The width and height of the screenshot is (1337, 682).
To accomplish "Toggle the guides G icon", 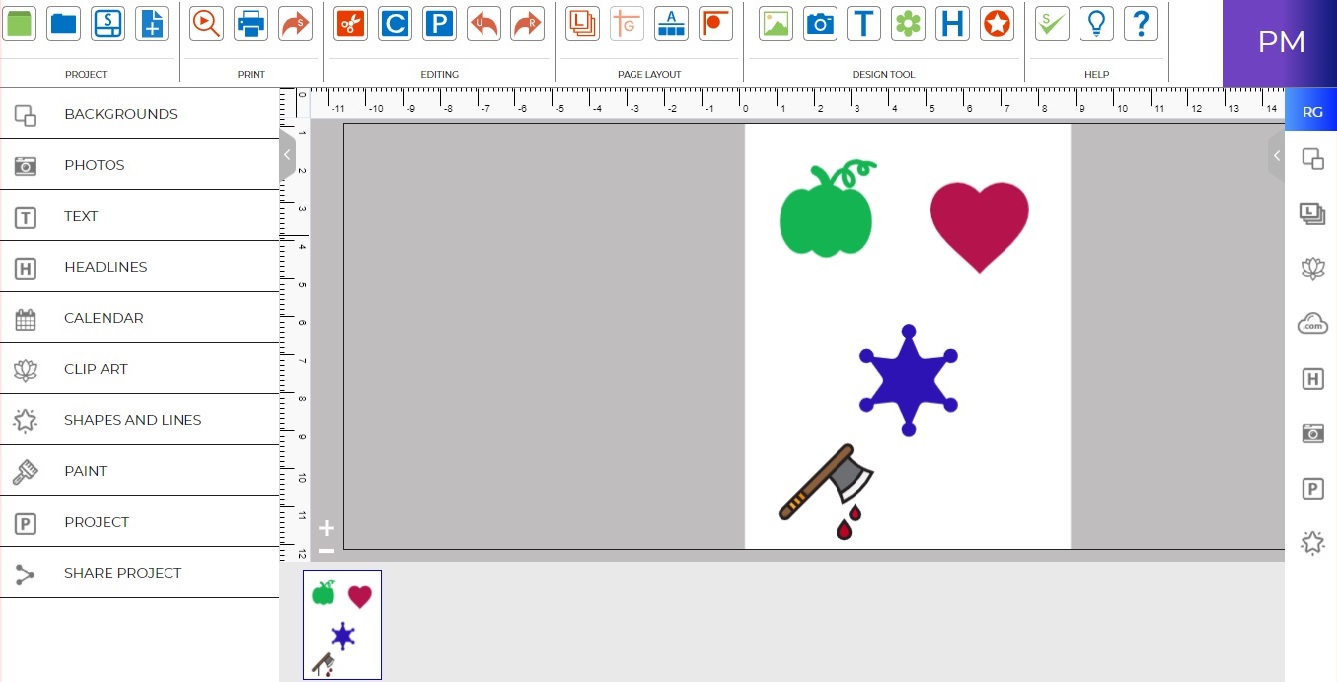I will pyautogui.click(x=627, y=23).
